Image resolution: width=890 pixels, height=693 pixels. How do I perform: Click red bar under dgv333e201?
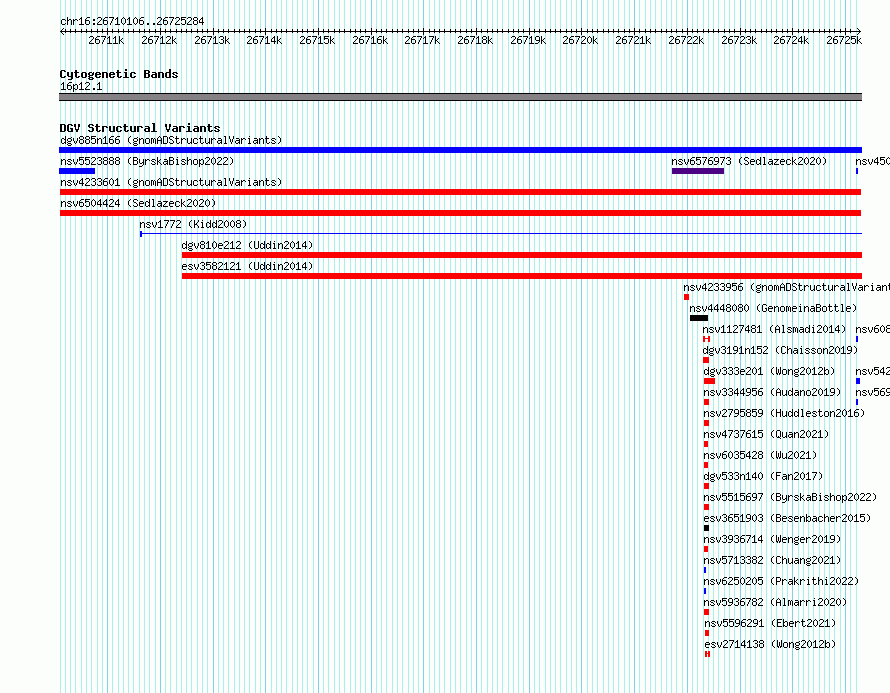pyautogui.click(x=709, y=381)
